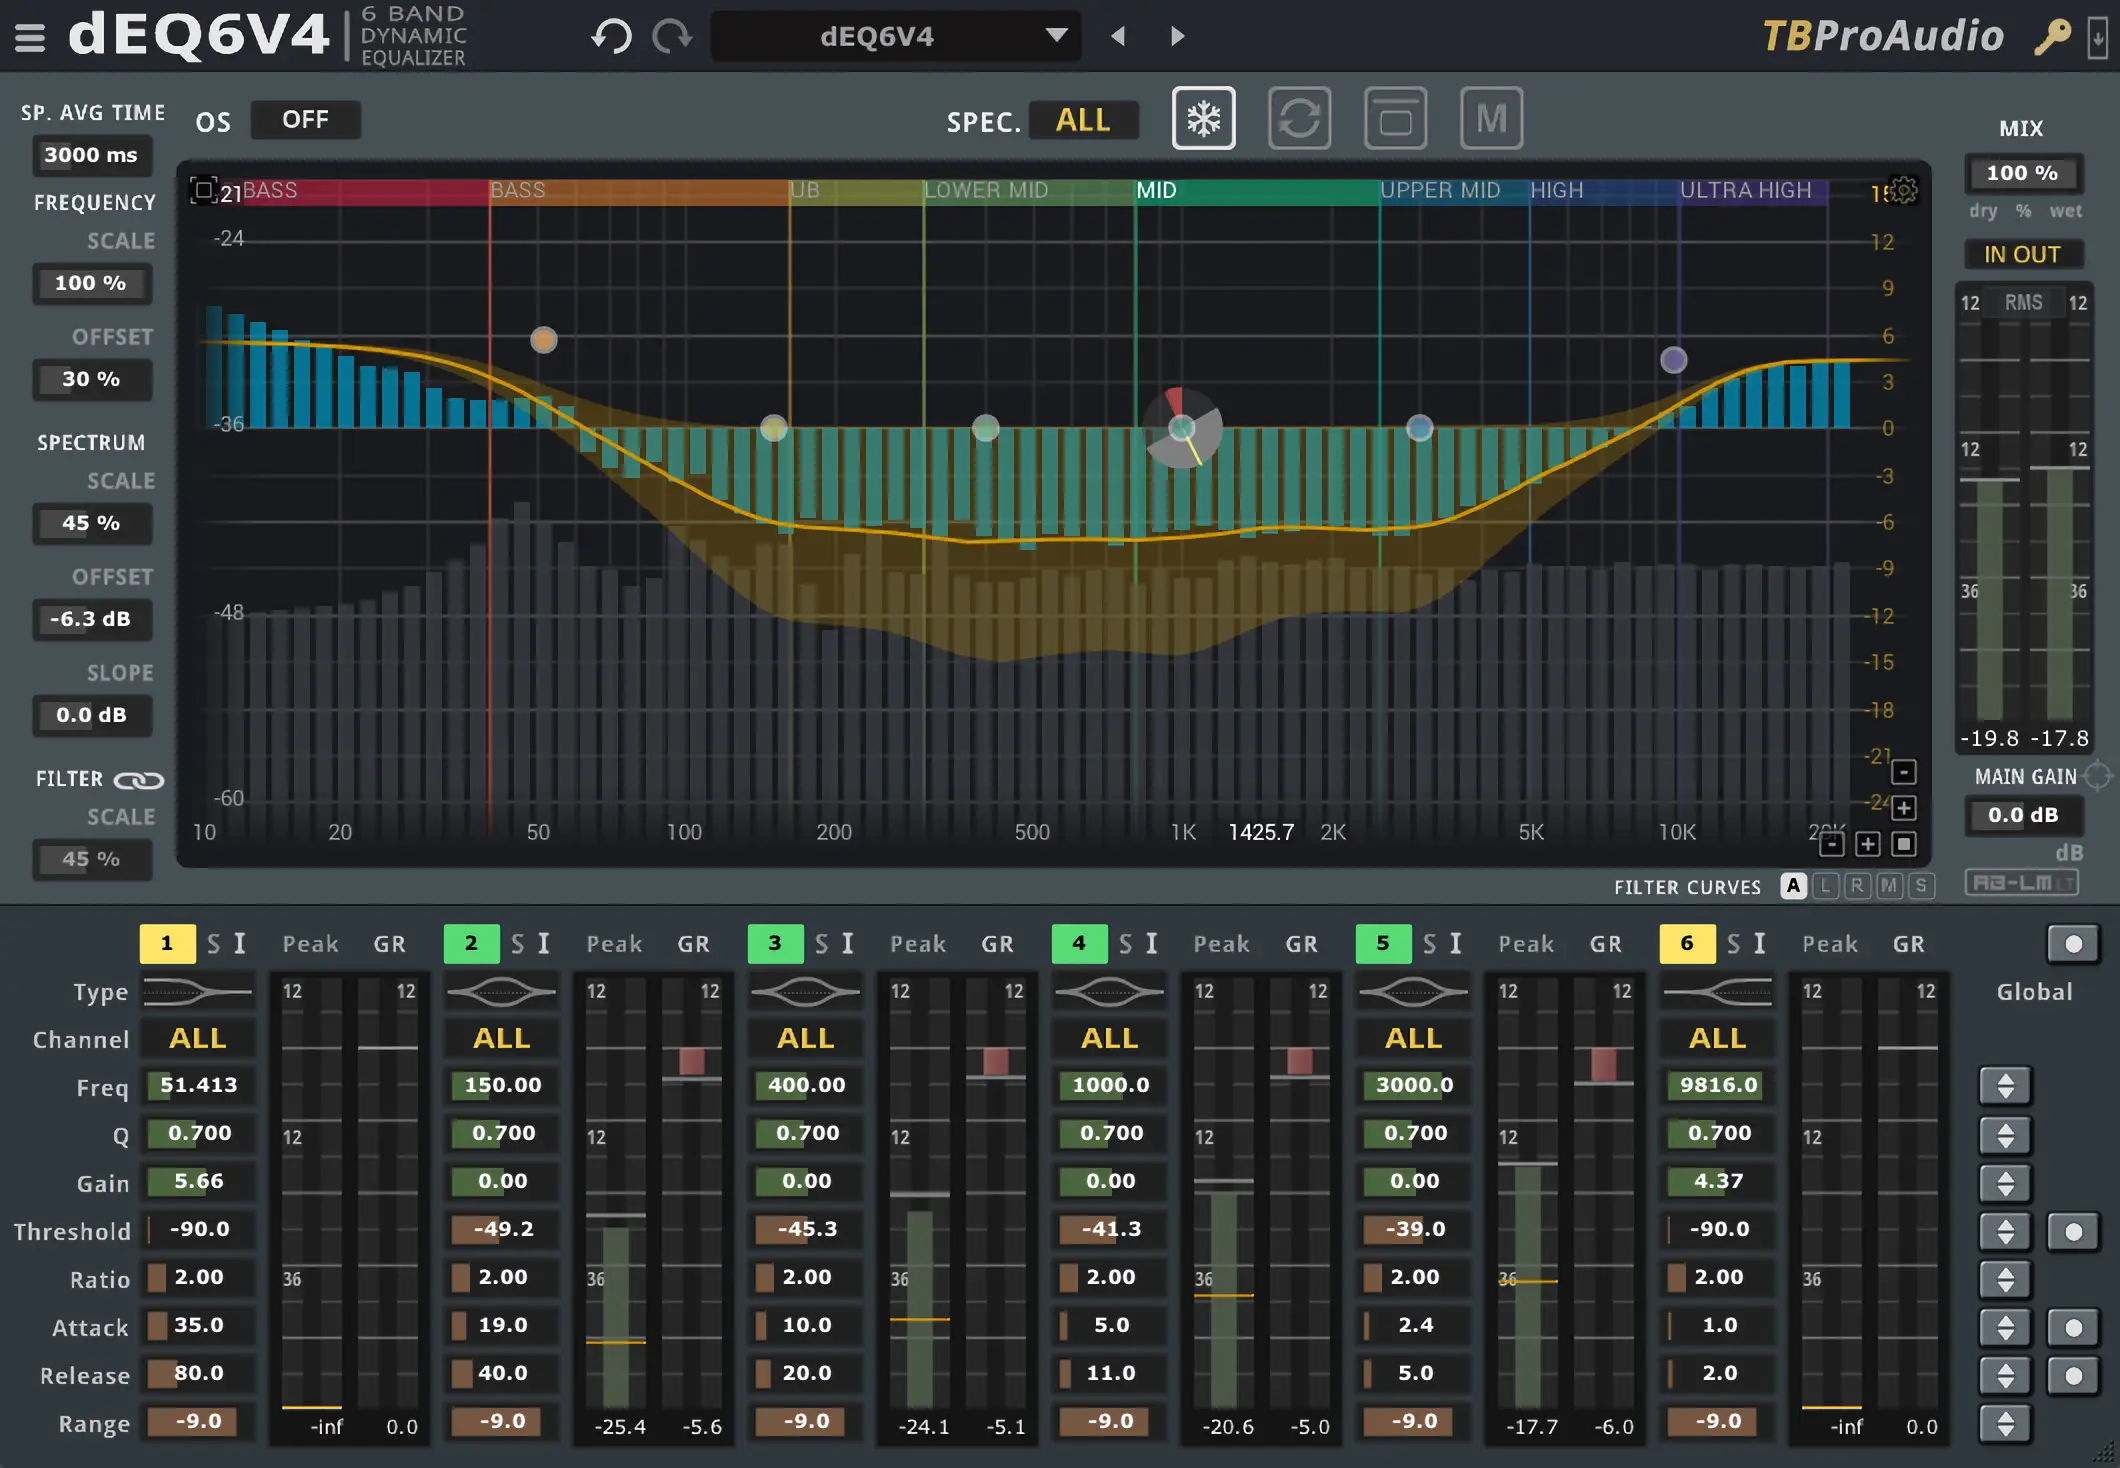Click global Threshold stepper arrows

(2006, 1232)
